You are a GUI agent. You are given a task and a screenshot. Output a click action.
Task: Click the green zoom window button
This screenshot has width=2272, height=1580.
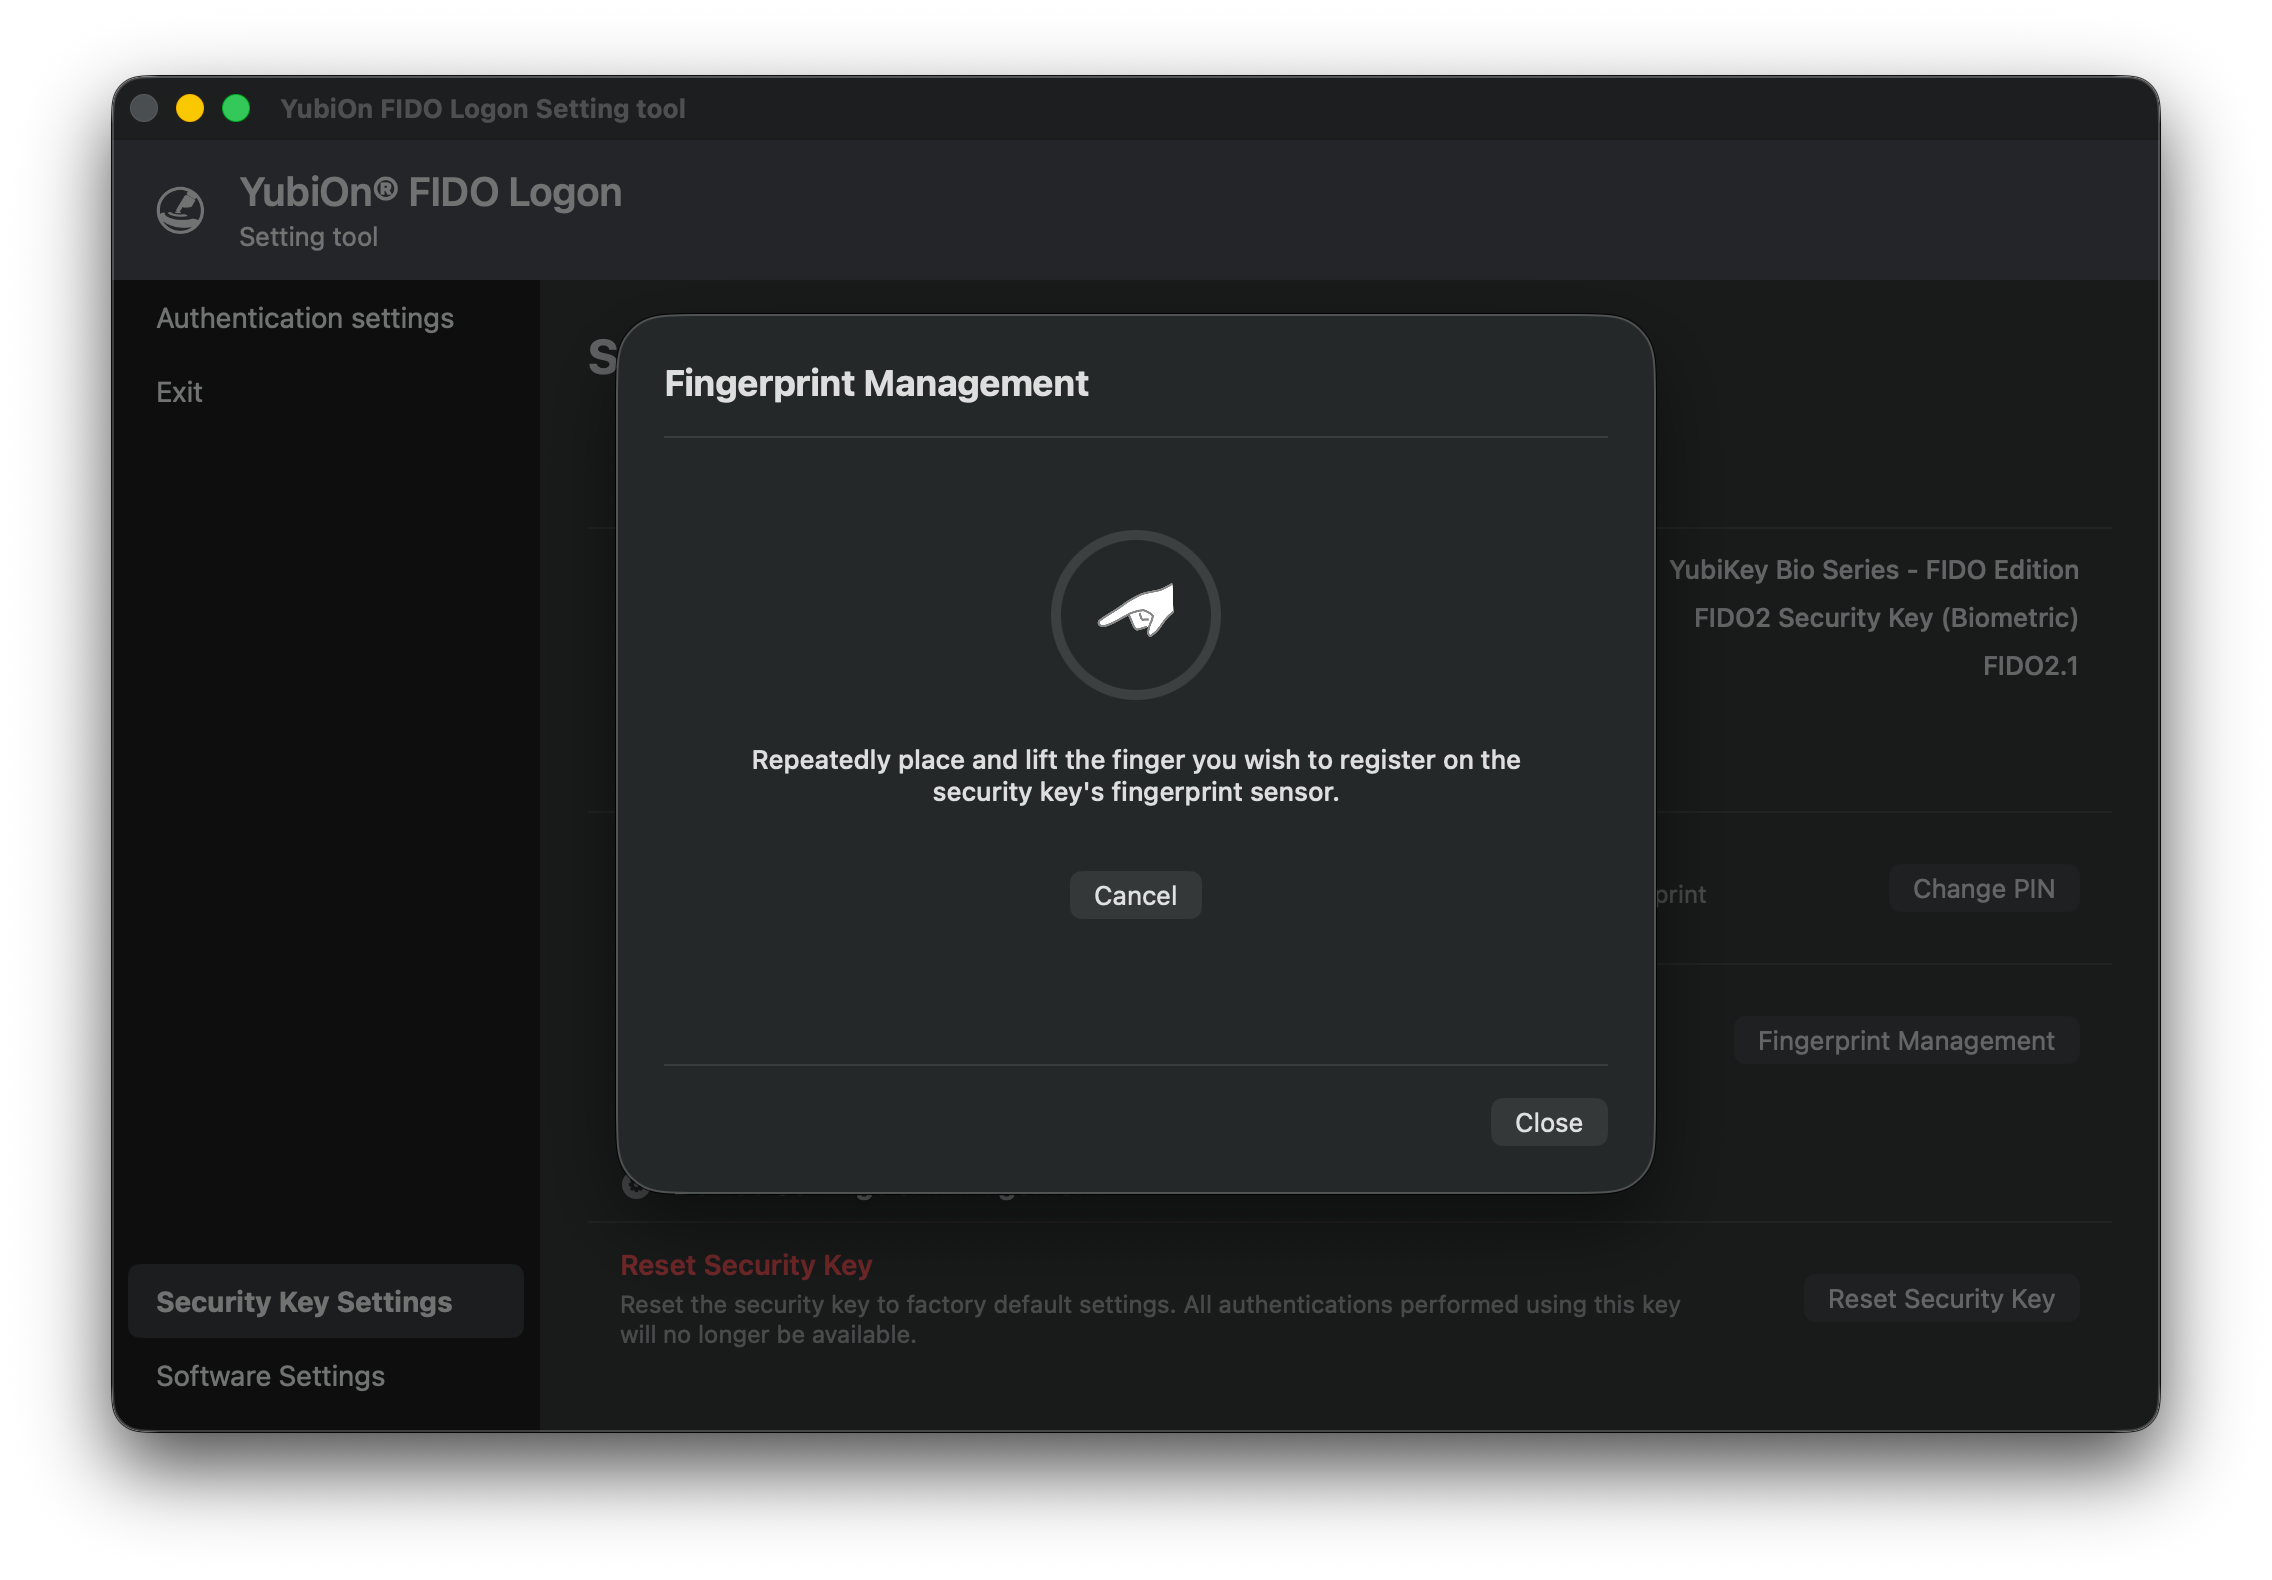coord(236,108)
